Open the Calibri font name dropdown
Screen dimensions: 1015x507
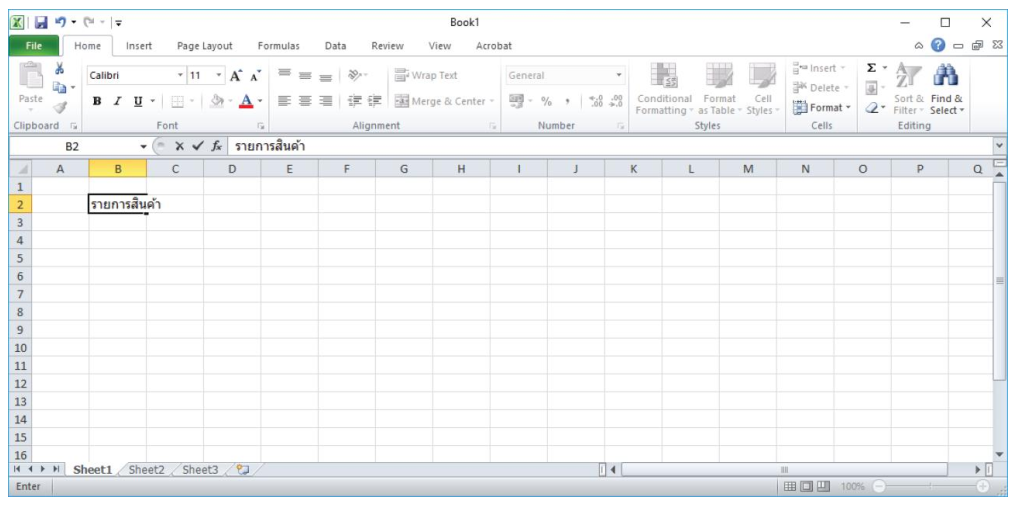181,75
